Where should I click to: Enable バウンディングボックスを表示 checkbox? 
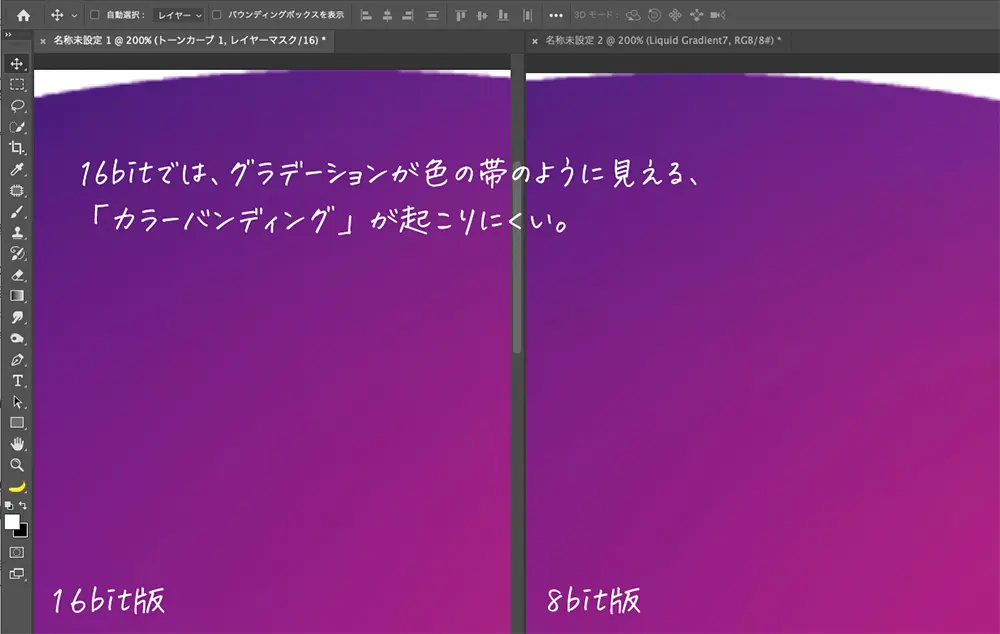pyautogui.click(x=217, y=15)
